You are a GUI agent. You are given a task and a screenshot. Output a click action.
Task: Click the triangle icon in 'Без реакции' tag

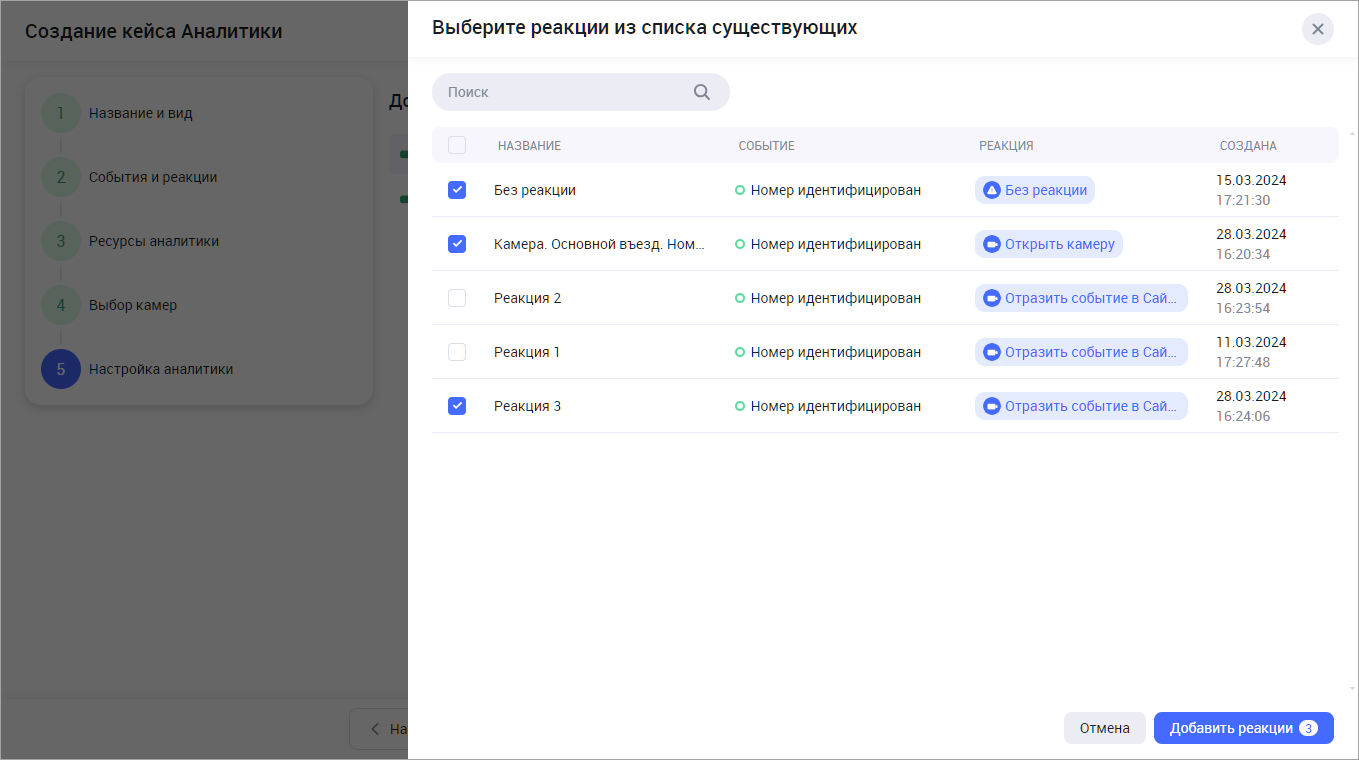coord(991,190)
